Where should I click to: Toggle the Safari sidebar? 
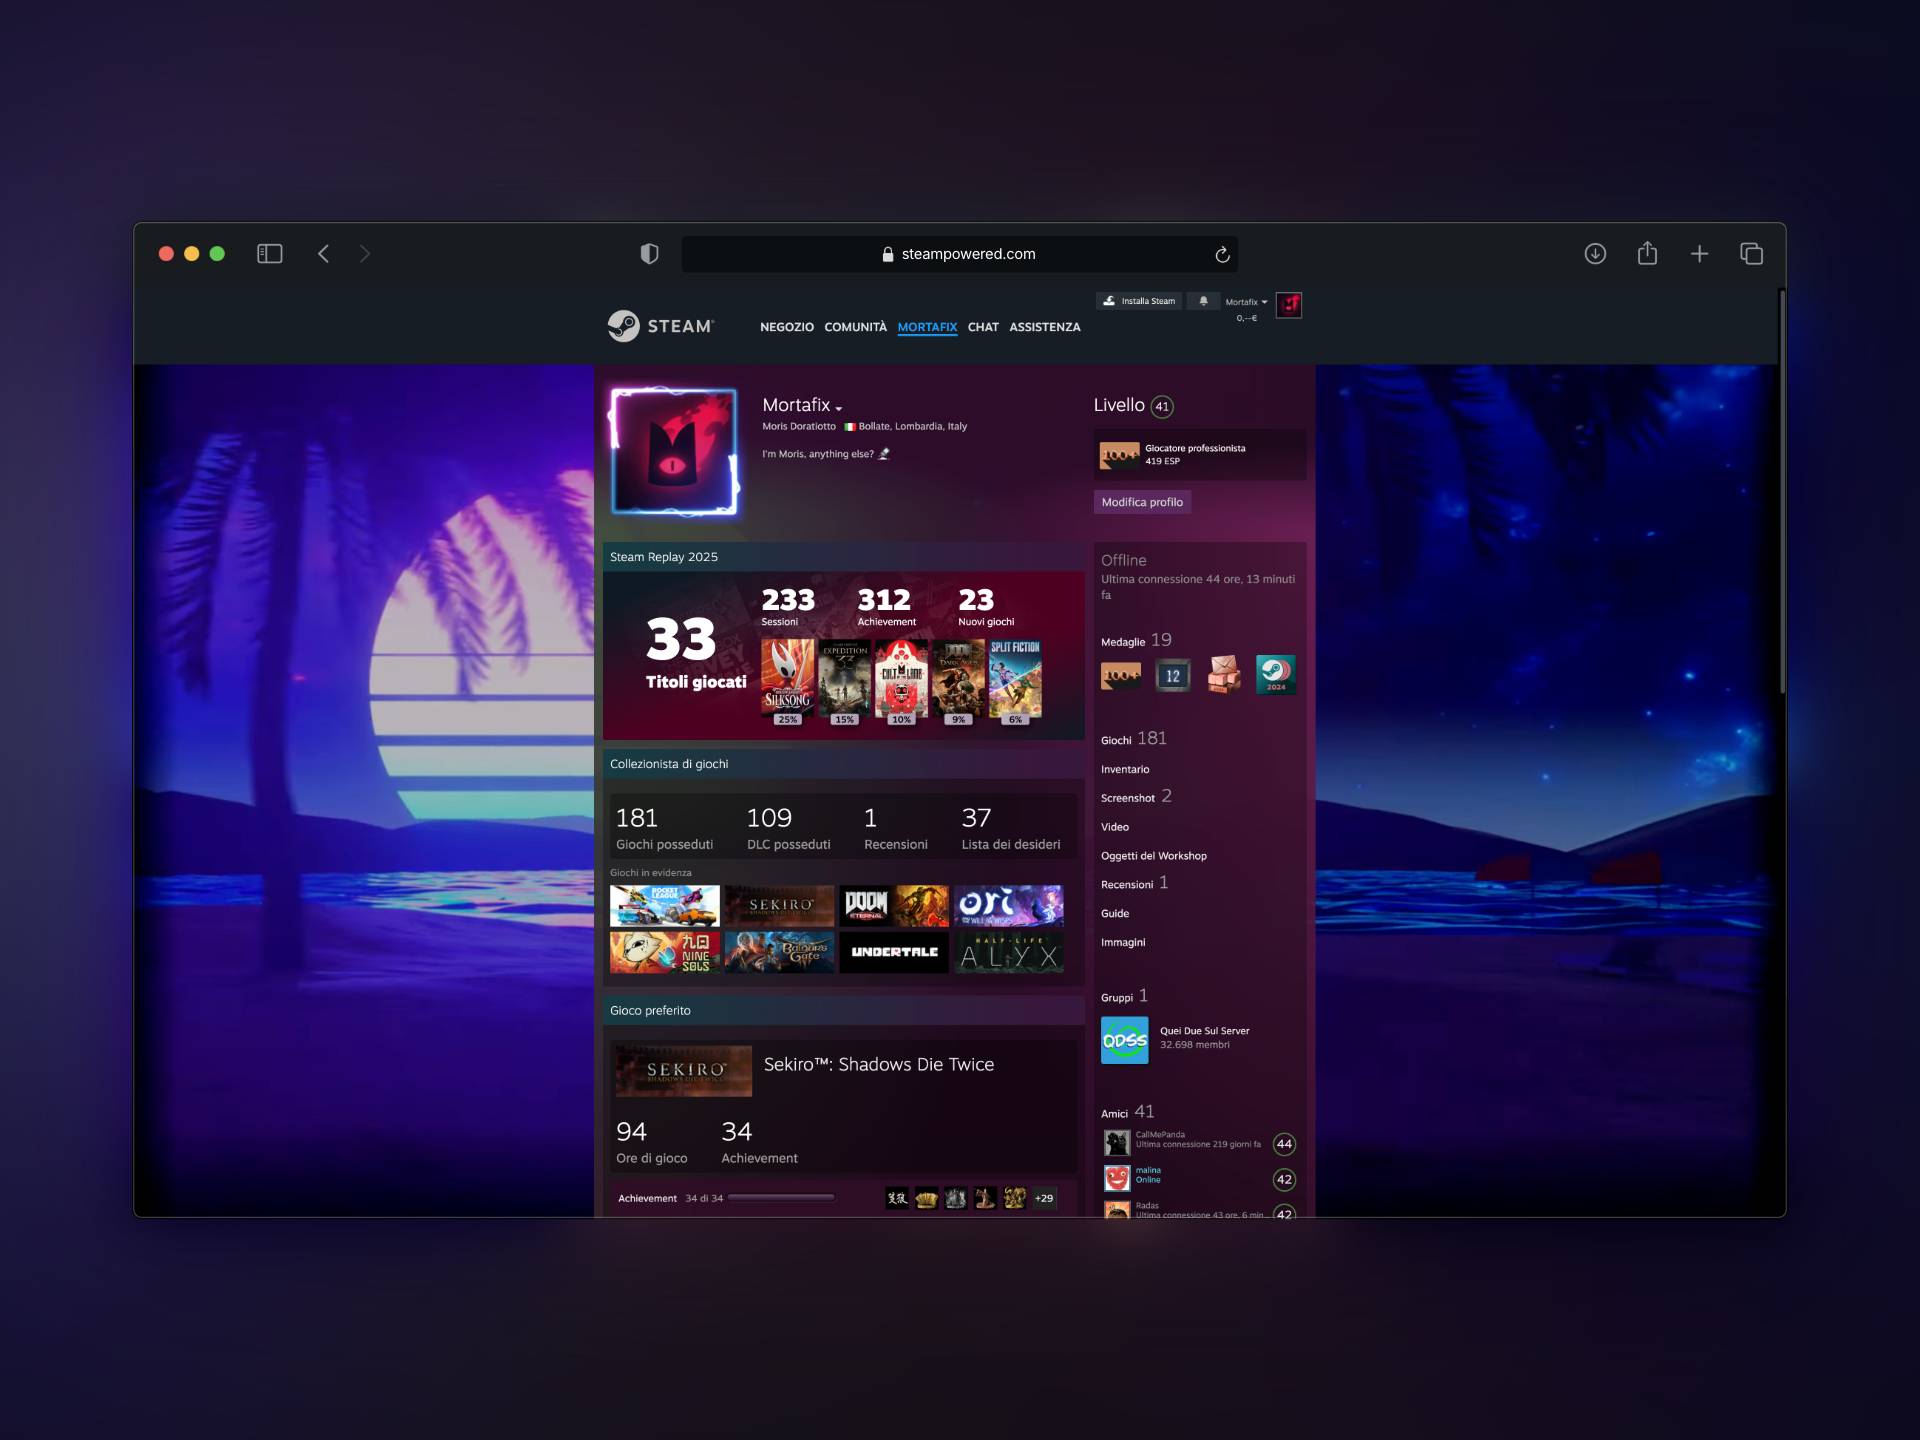[x=270, y=254]
